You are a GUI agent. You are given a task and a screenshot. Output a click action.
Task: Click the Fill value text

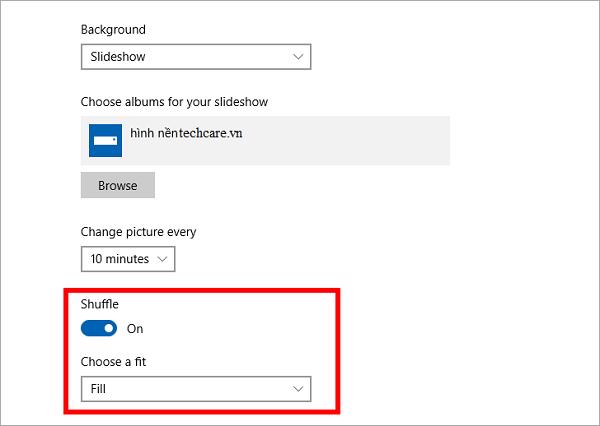pos(98,388)
